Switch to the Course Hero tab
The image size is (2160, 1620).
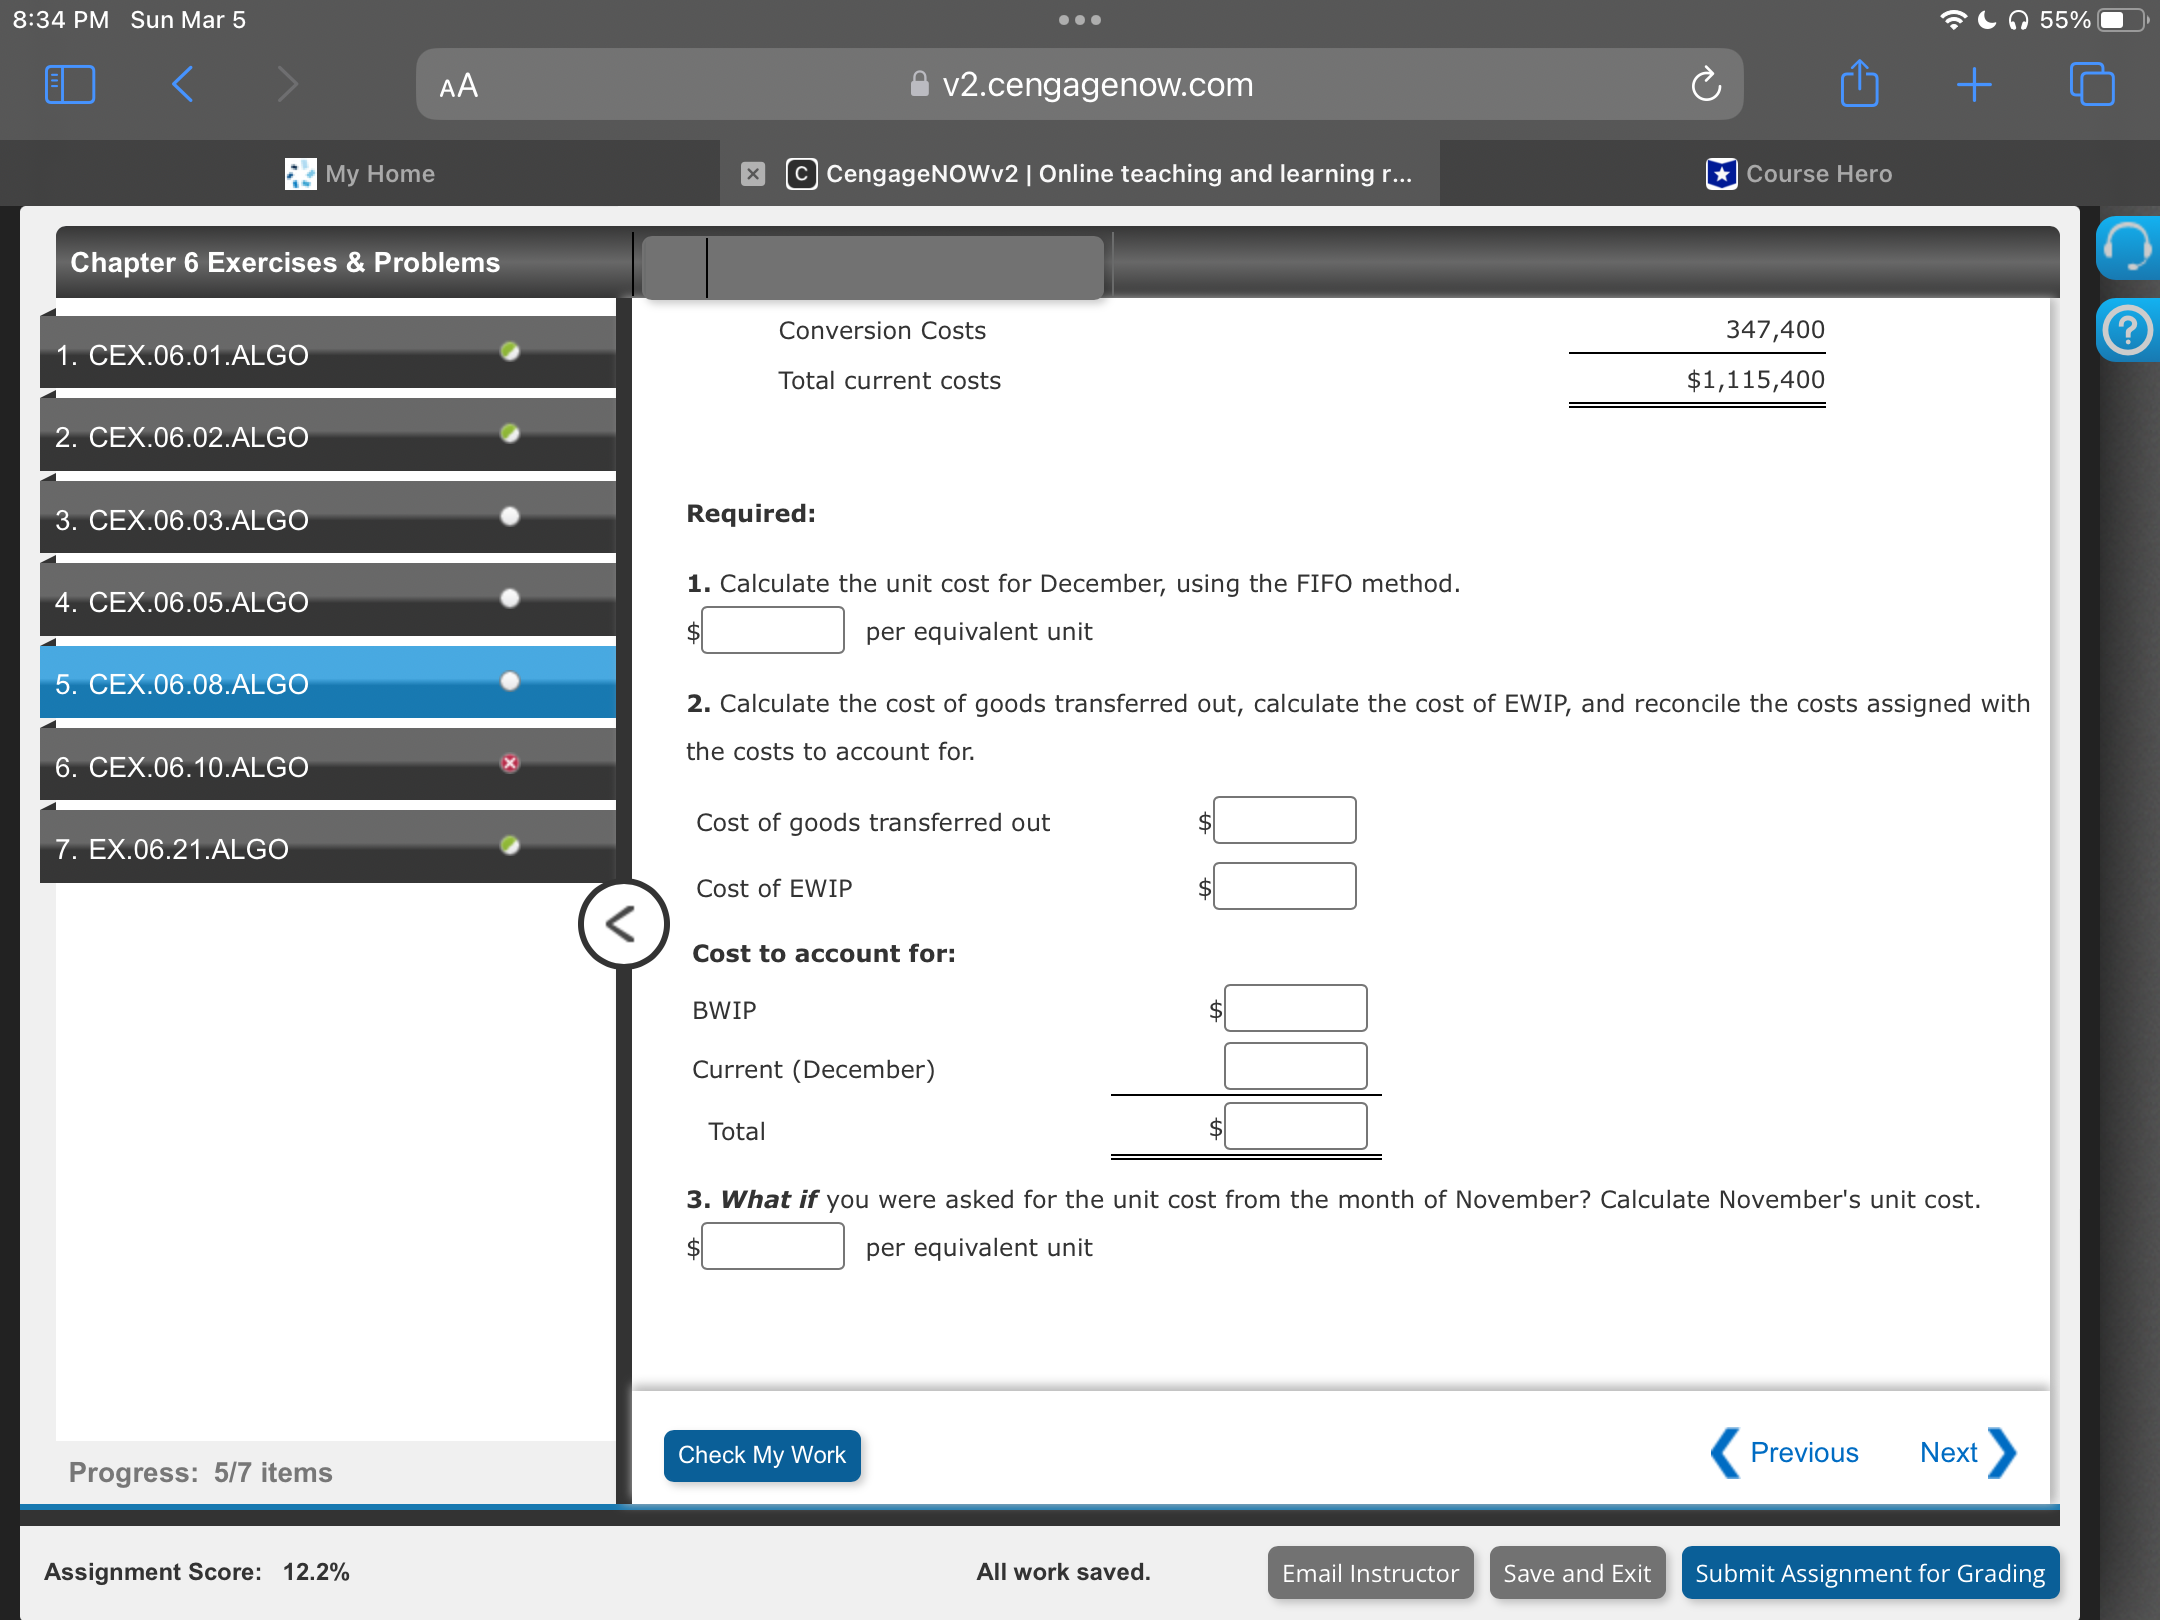[1800, 174]
